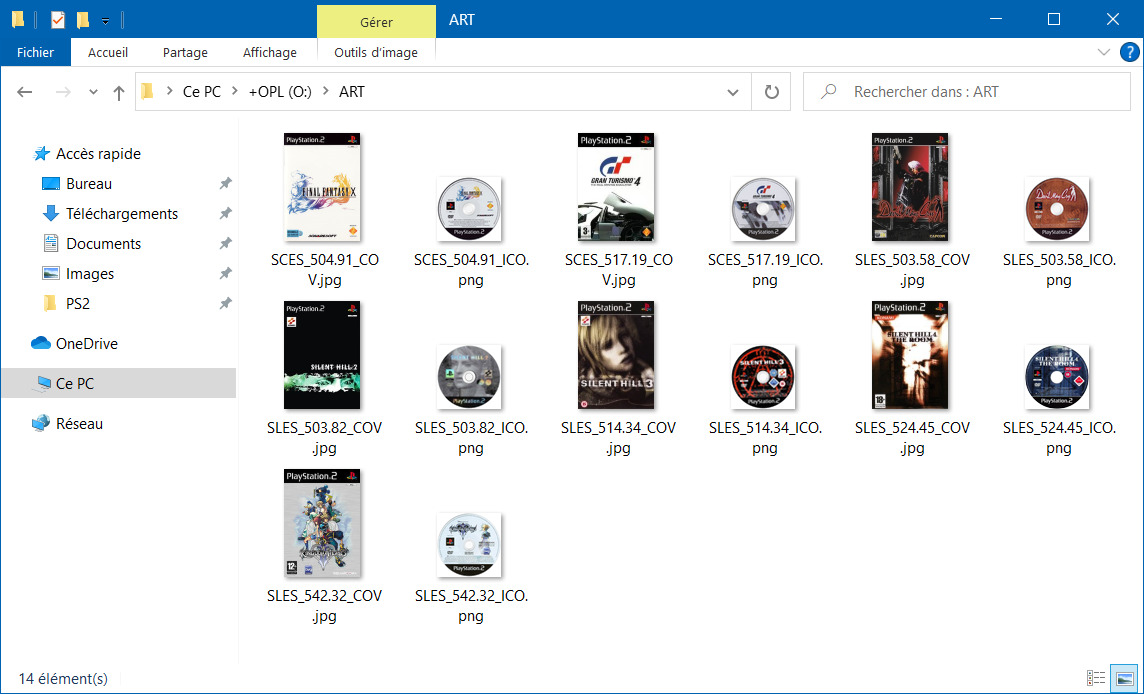The height and width of the screenshot is (694, 1144).
Task: Click the ART breadcrumb in address bar
Action: [352, 92]
